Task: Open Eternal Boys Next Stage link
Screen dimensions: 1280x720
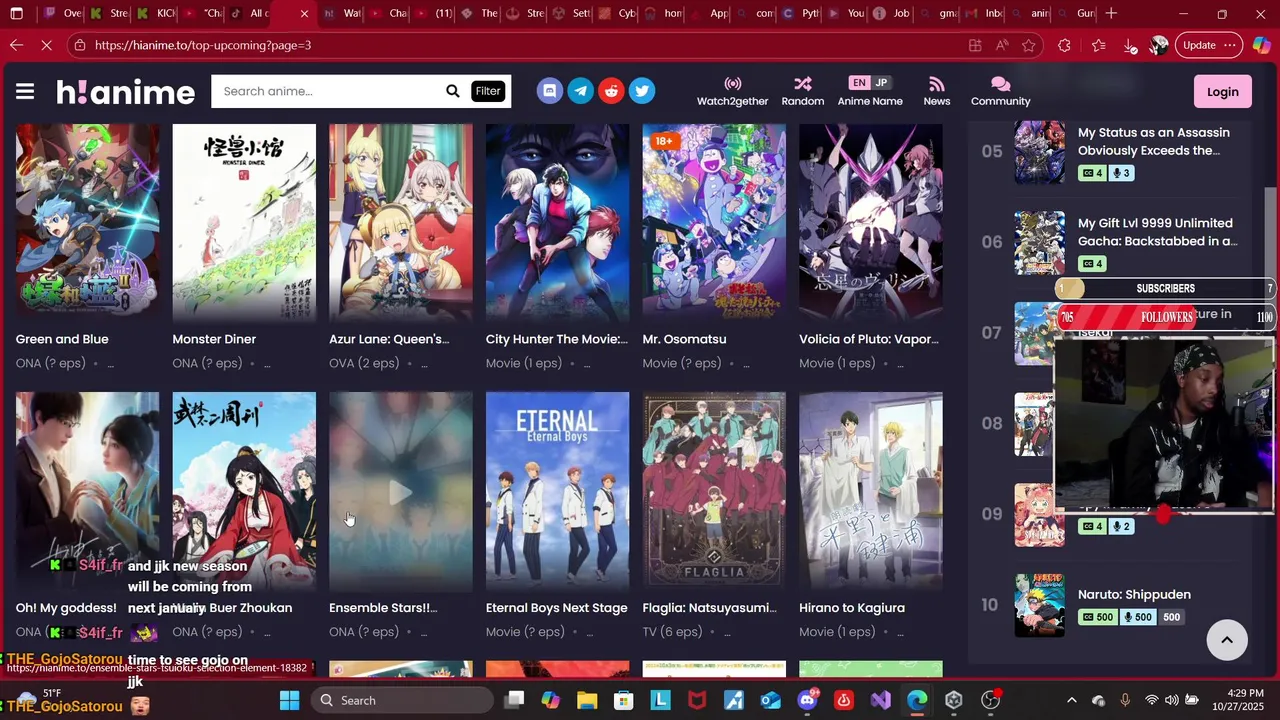Action: click(x=556, y=608)
